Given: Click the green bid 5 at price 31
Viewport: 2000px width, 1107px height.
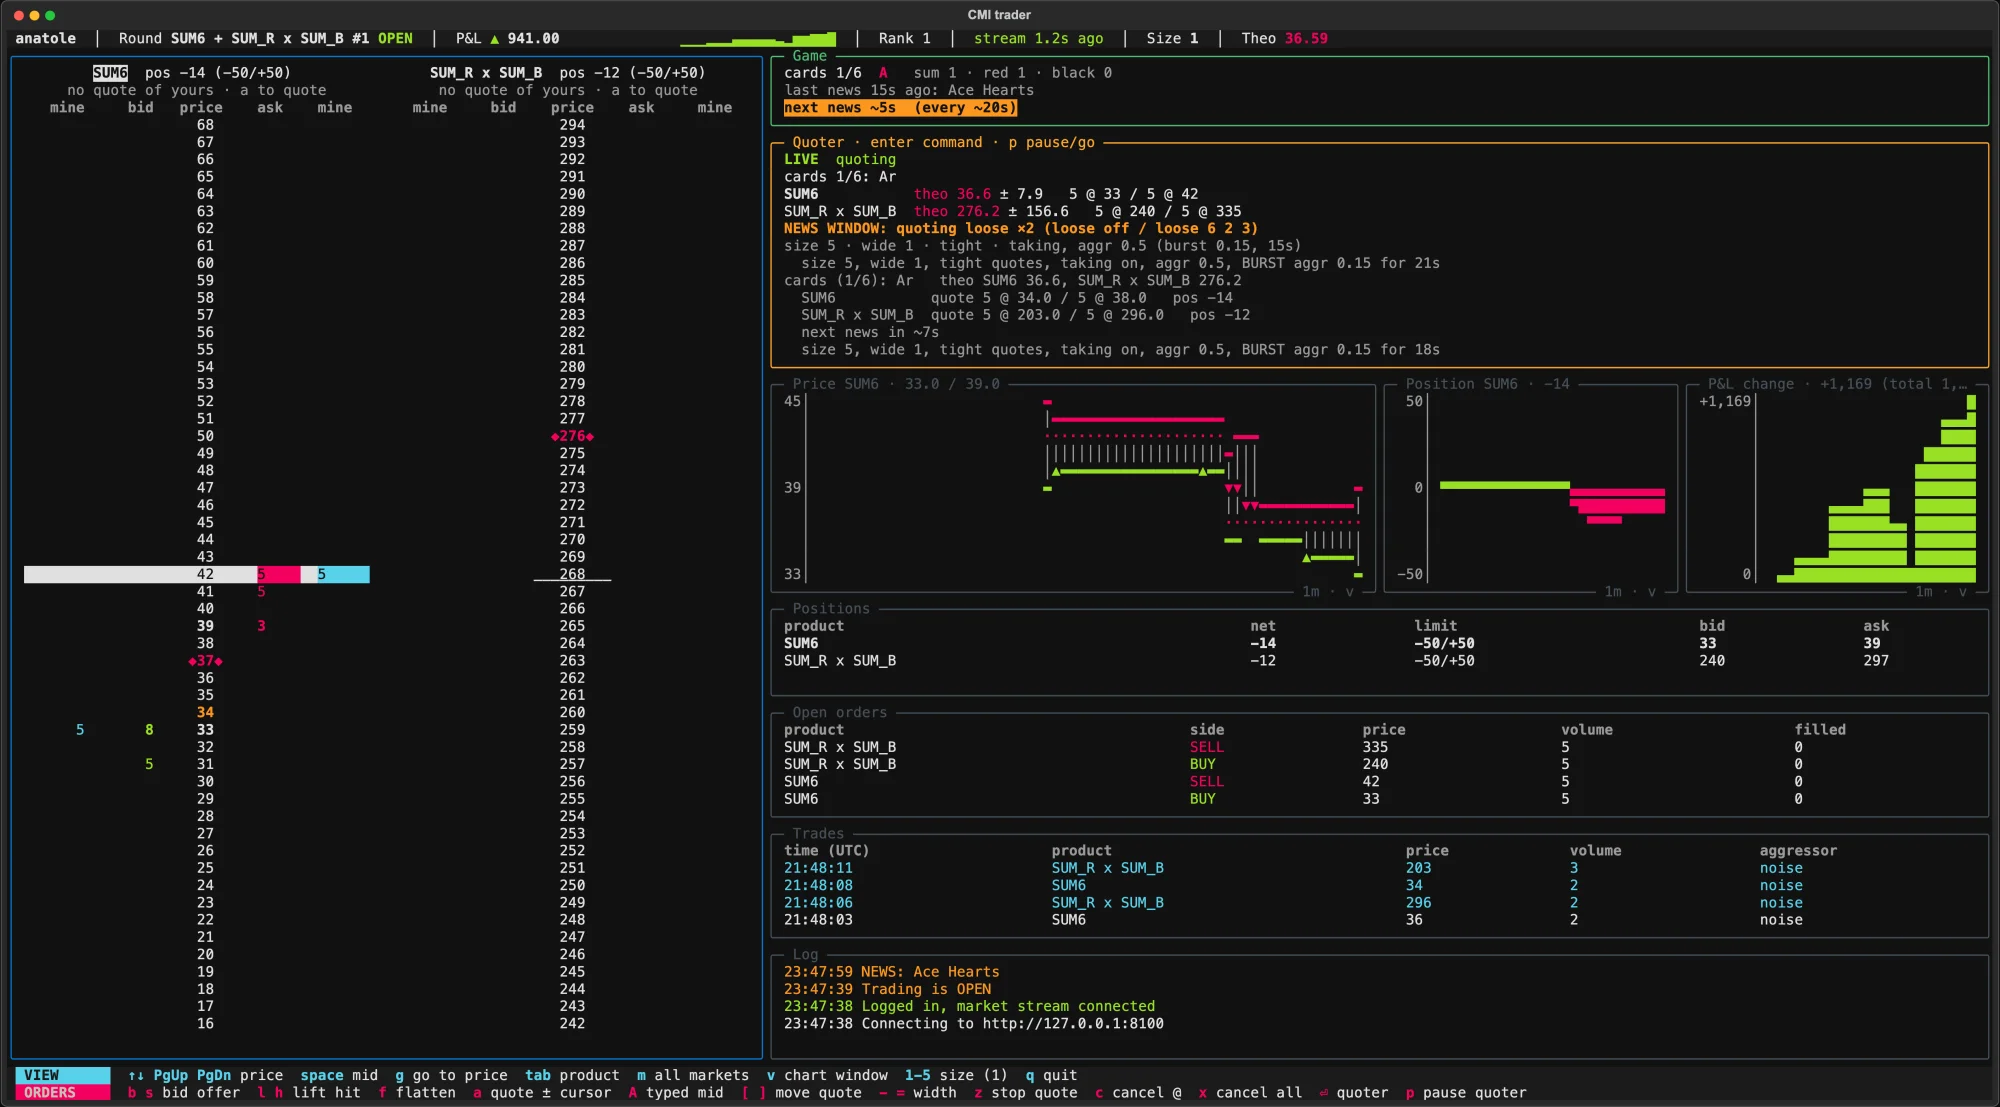Looking at the screenshot, I should pos(149,764).
